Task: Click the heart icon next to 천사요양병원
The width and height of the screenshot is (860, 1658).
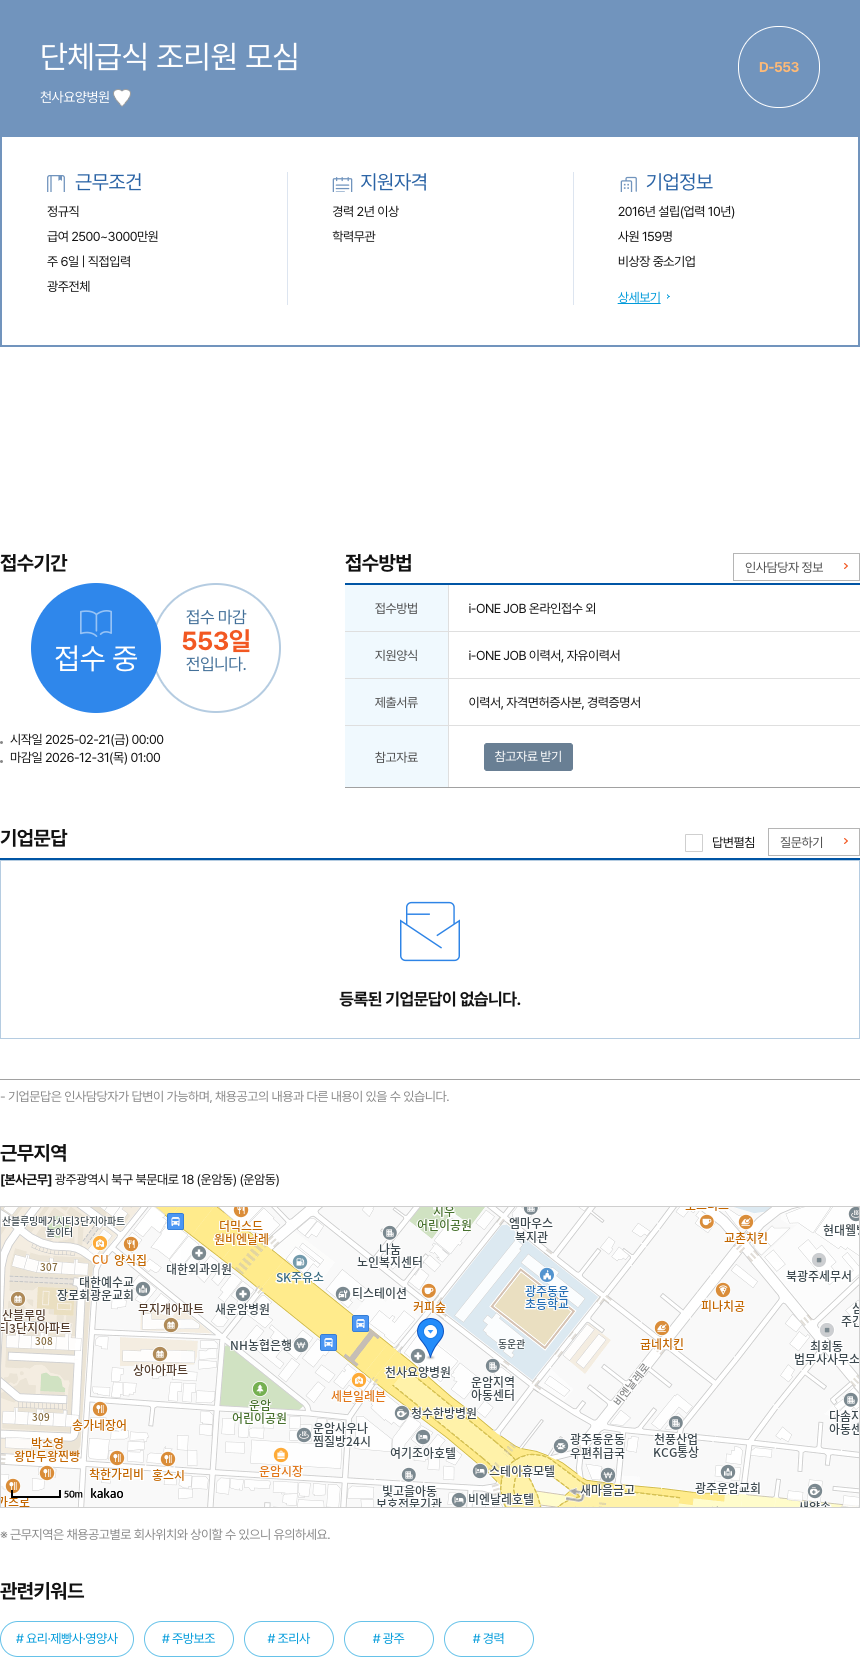Action: pos(122,97)
